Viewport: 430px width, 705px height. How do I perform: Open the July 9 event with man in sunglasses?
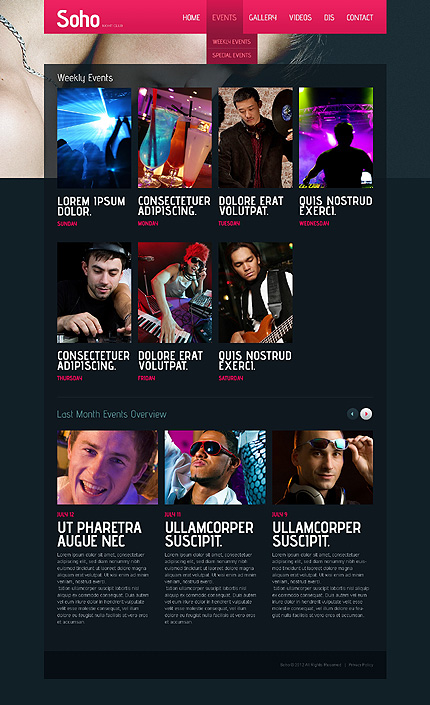(x=322, y=467)
